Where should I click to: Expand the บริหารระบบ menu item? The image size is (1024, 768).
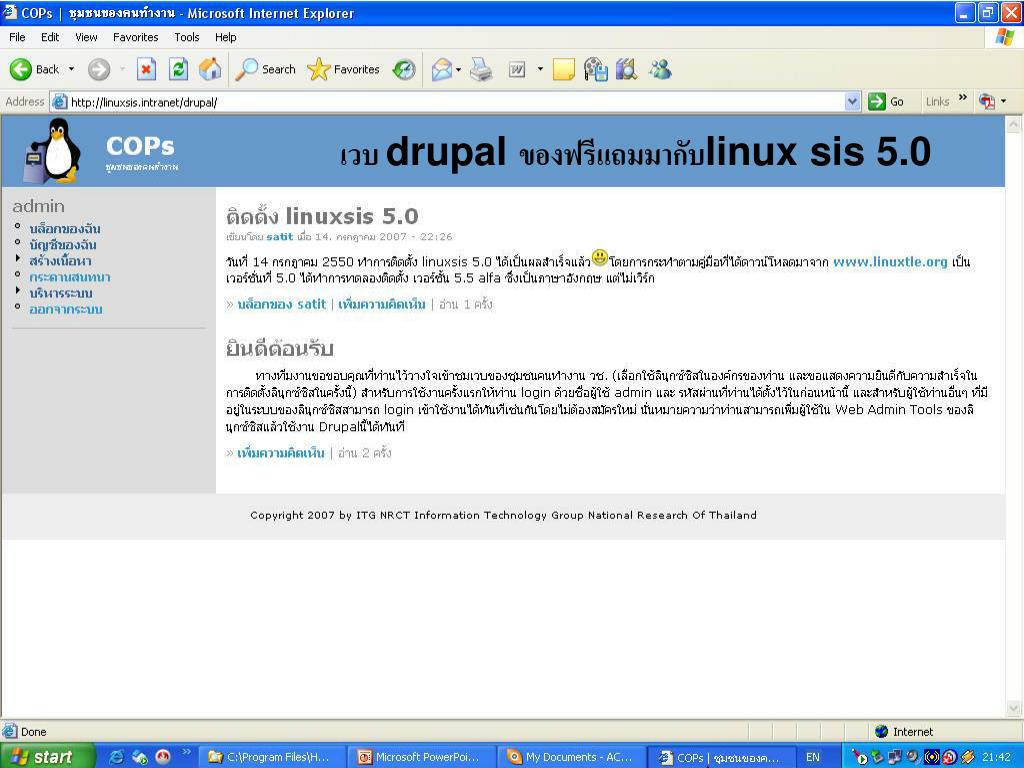61,293
